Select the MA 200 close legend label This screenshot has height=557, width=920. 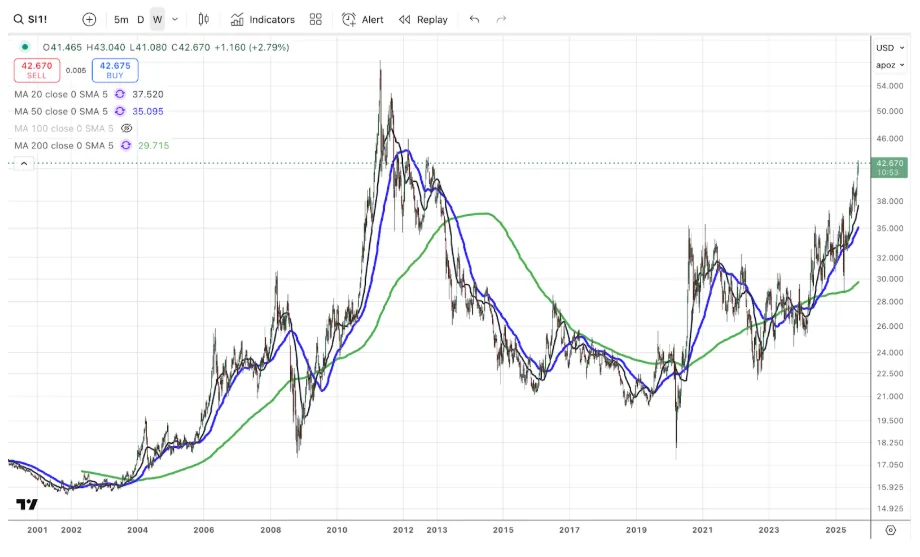[64, 146]
